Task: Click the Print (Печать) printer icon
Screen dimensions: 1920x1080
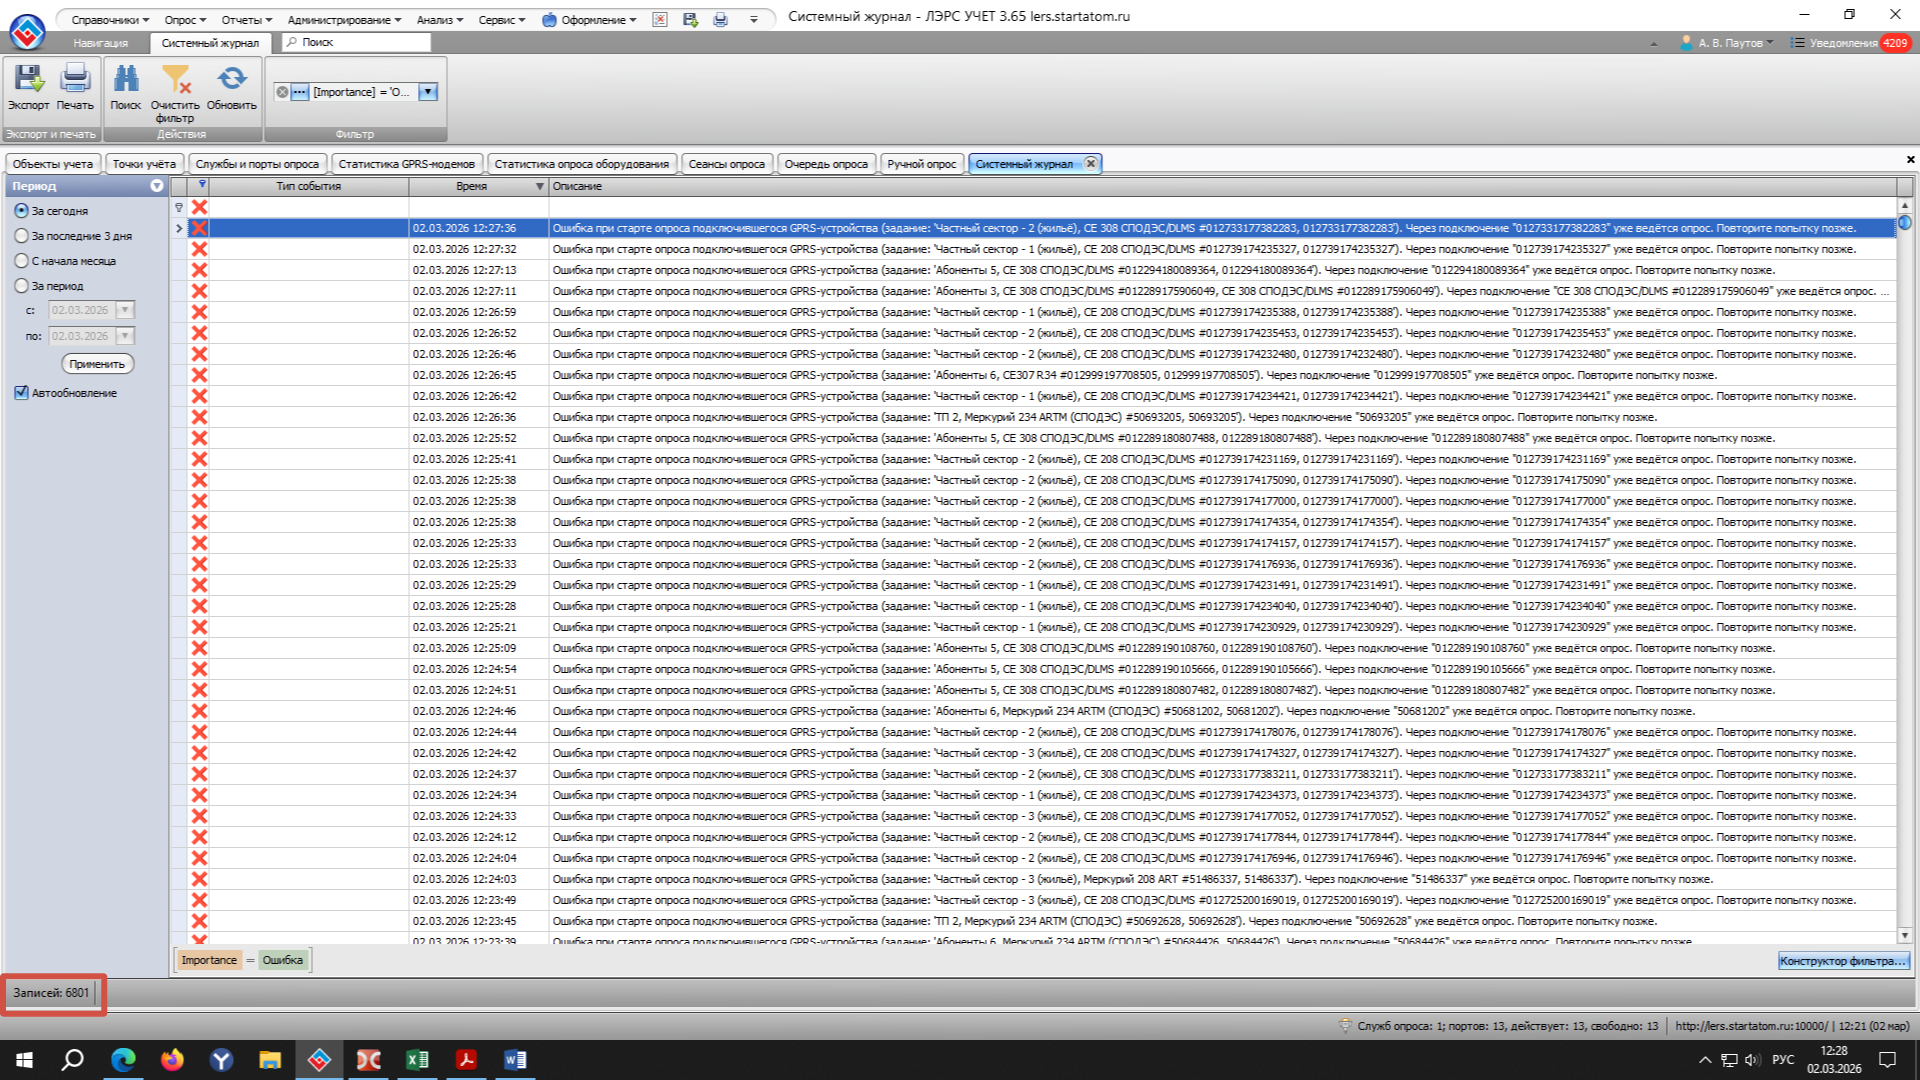Action: 75,80
